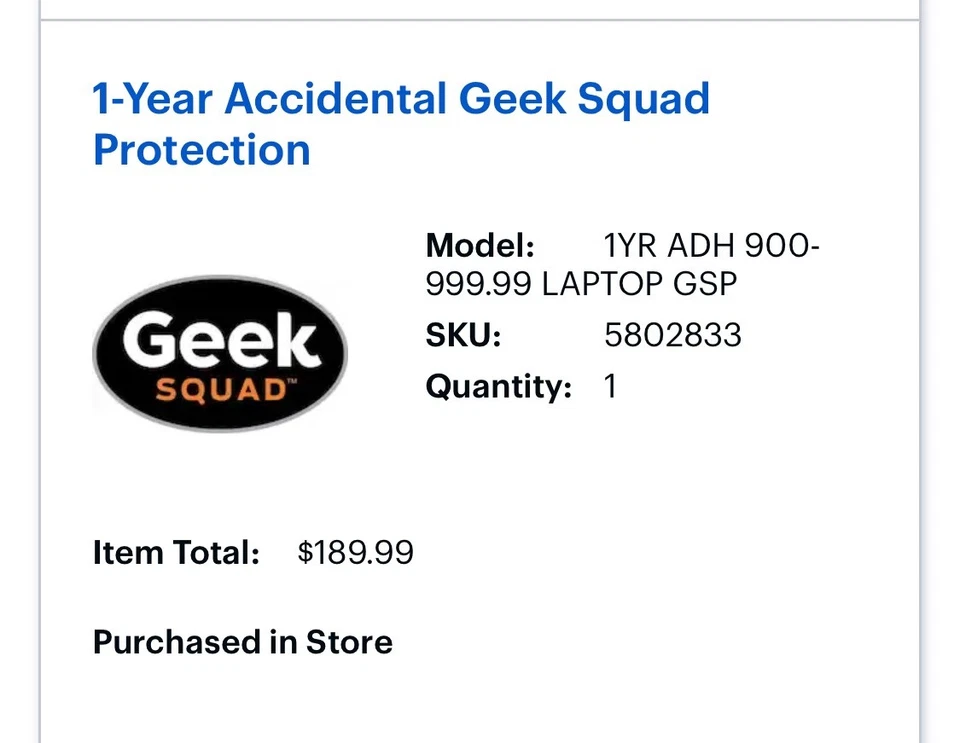The image size is (960, 743).
Task: Select the "SKU:" label
Action: click(463, 335)
